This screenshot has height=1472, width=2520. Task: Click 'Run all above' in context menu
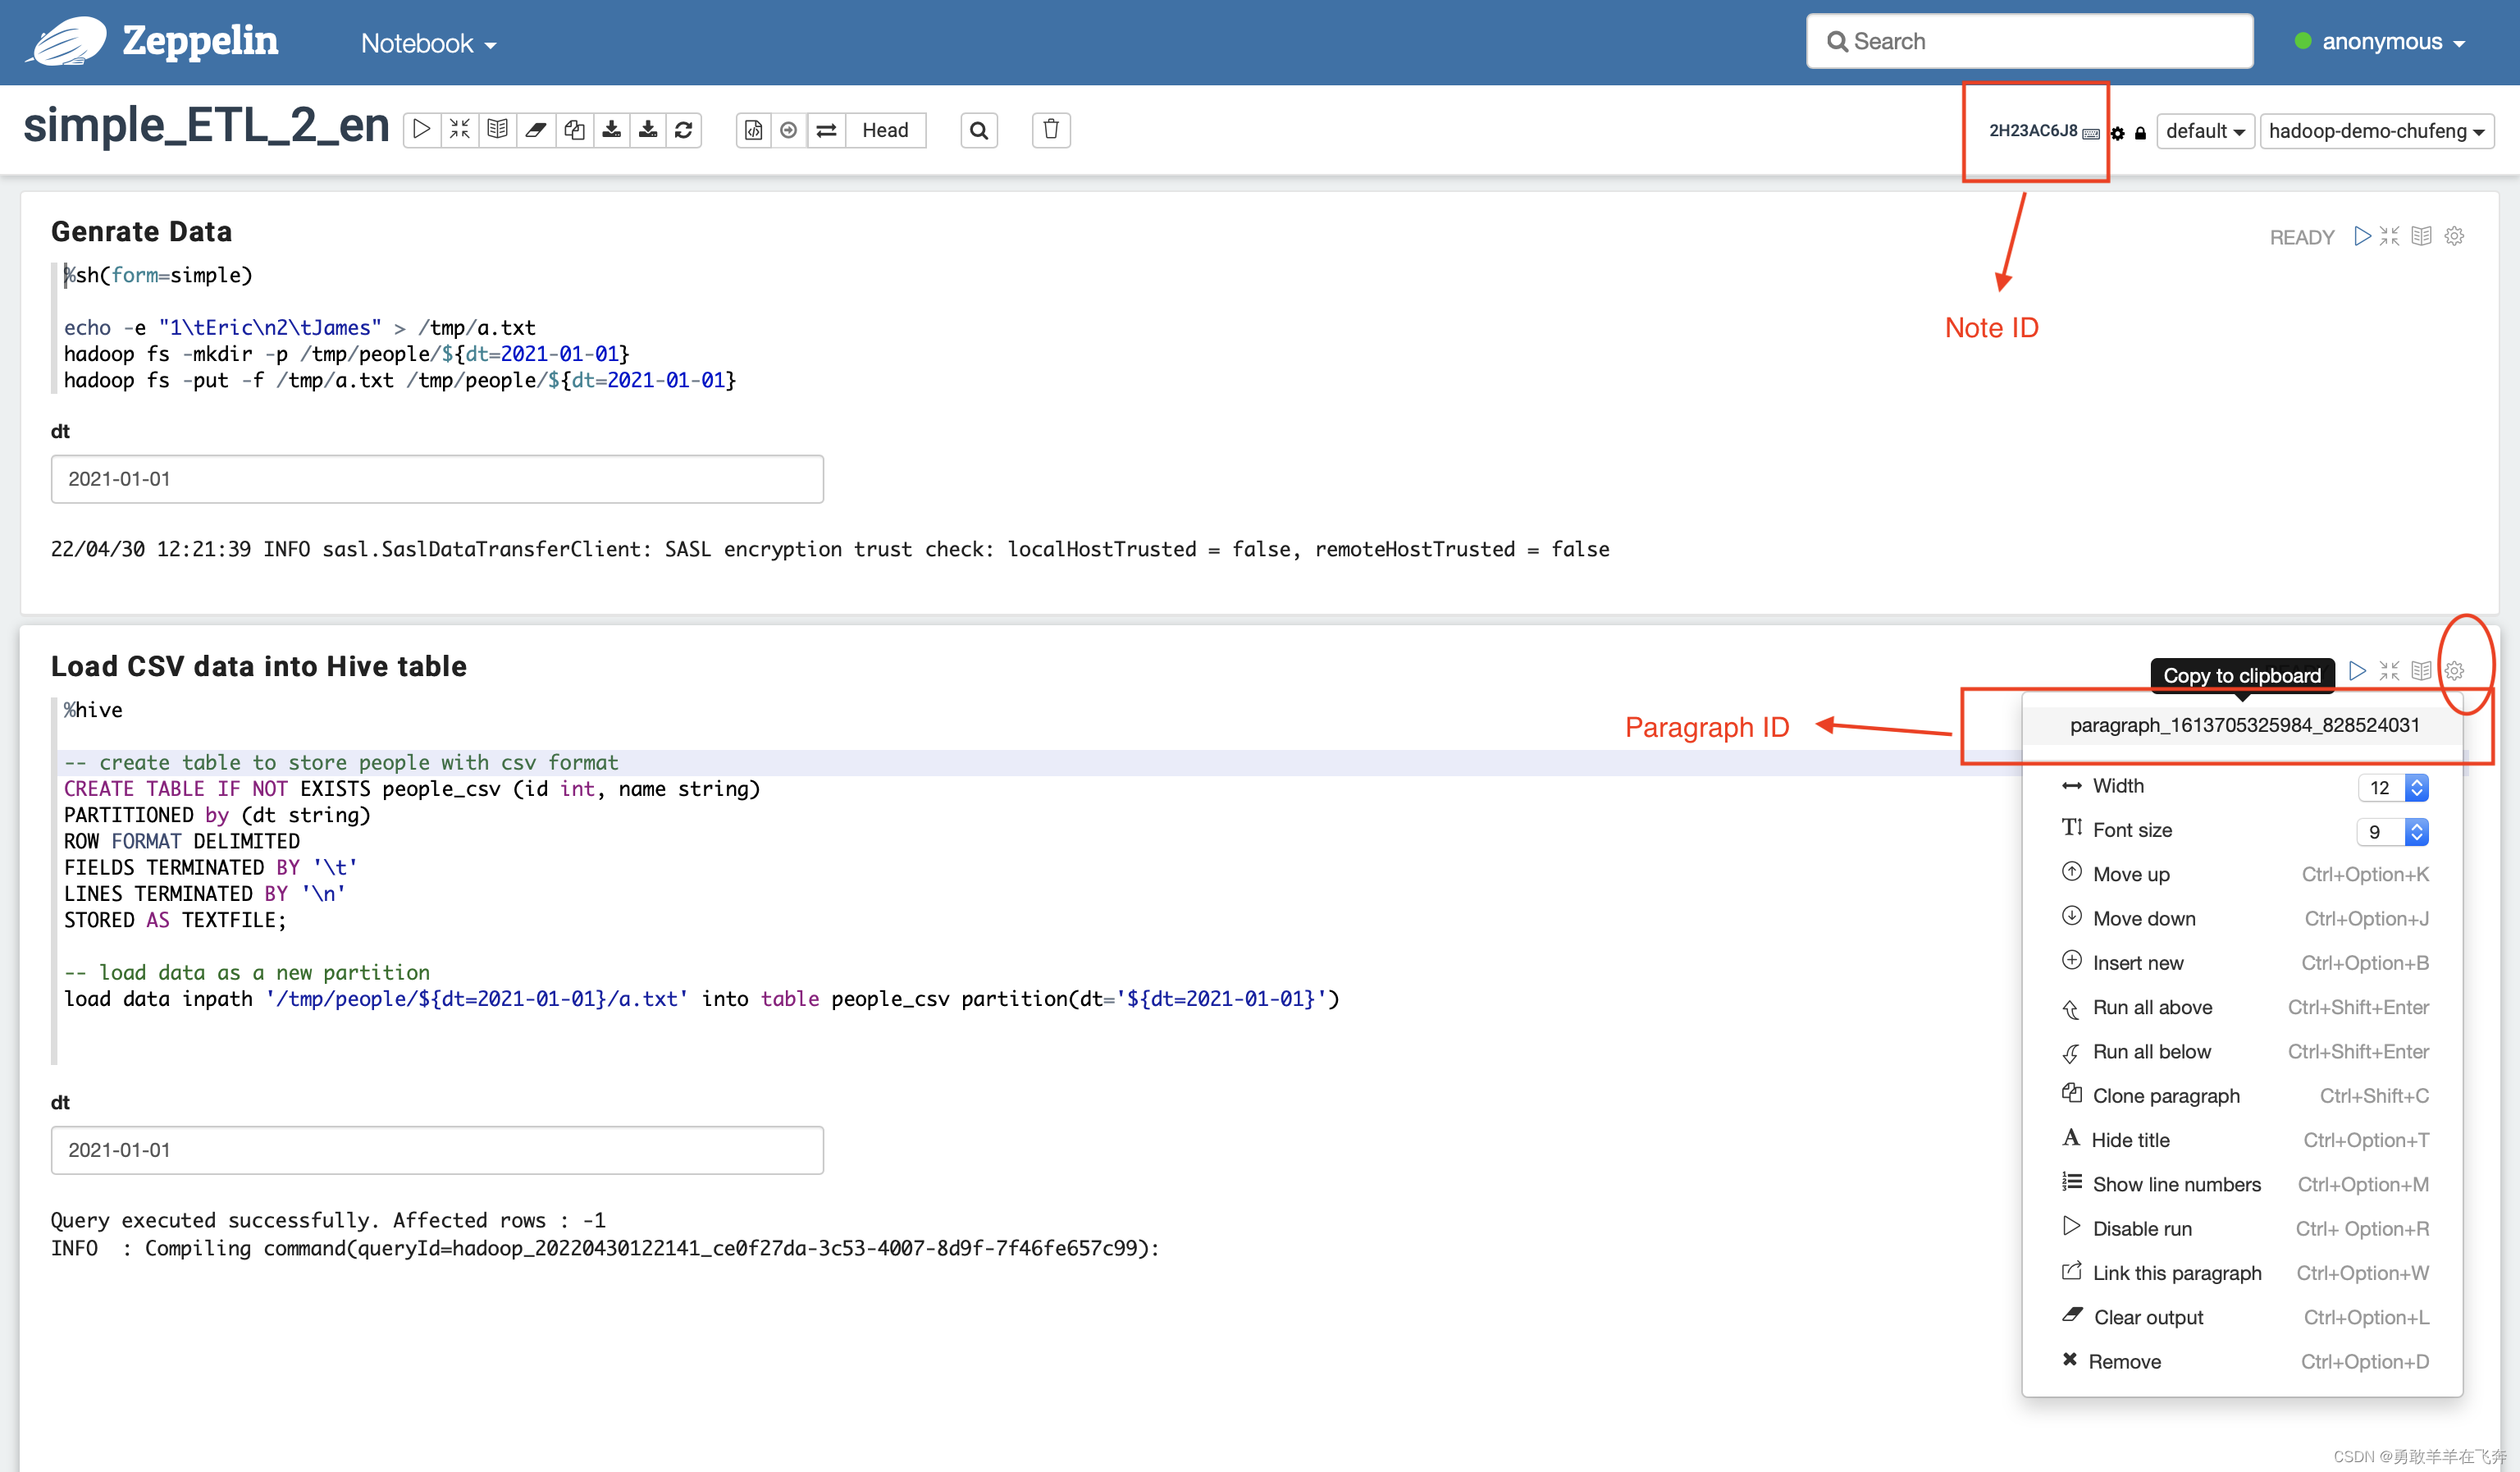coord(2151,1006)
